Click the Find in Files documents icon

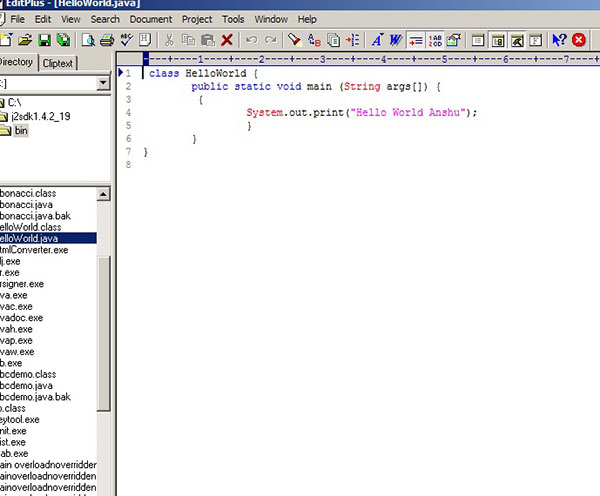click(x=334, y=40)
